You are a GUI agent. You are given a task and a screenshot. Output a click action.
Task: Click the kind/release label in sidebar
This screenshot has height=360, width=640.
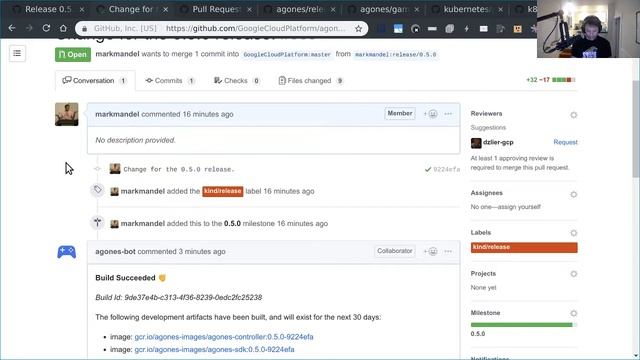[524, 247]
